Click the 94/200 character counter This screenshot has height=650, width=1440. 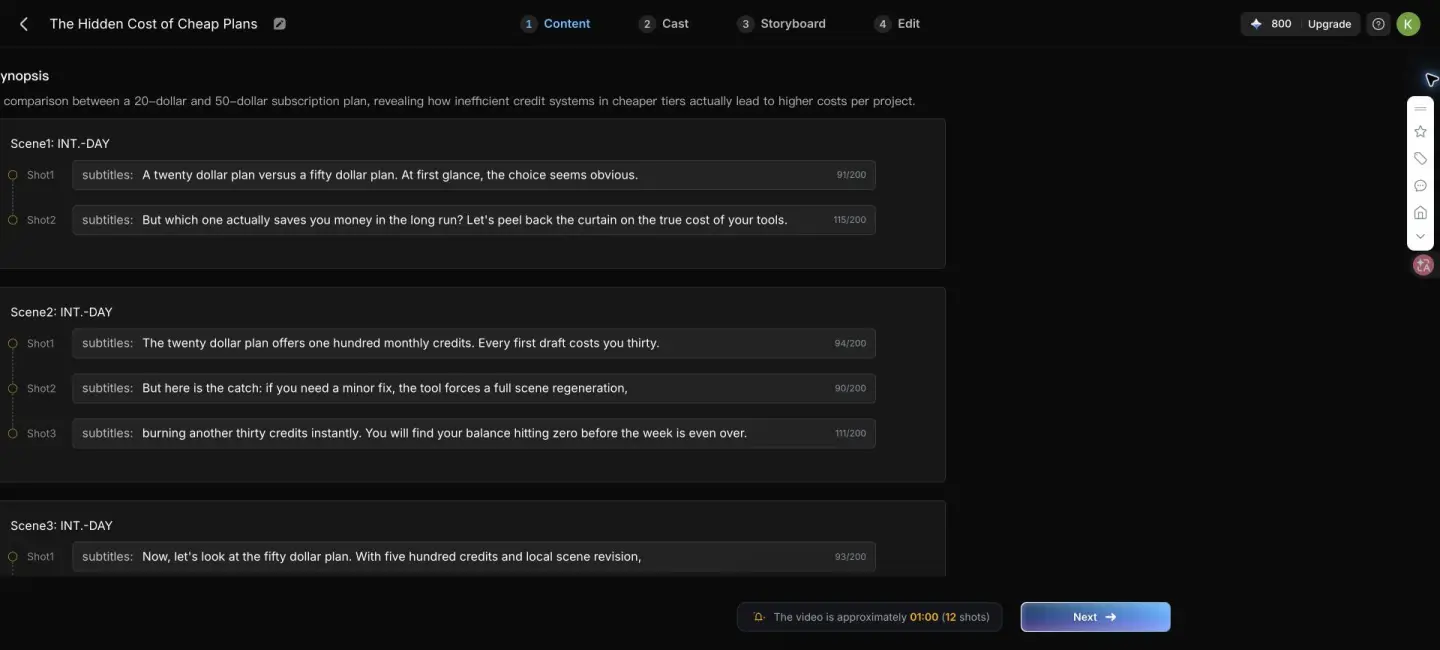(x=850, y=343)
